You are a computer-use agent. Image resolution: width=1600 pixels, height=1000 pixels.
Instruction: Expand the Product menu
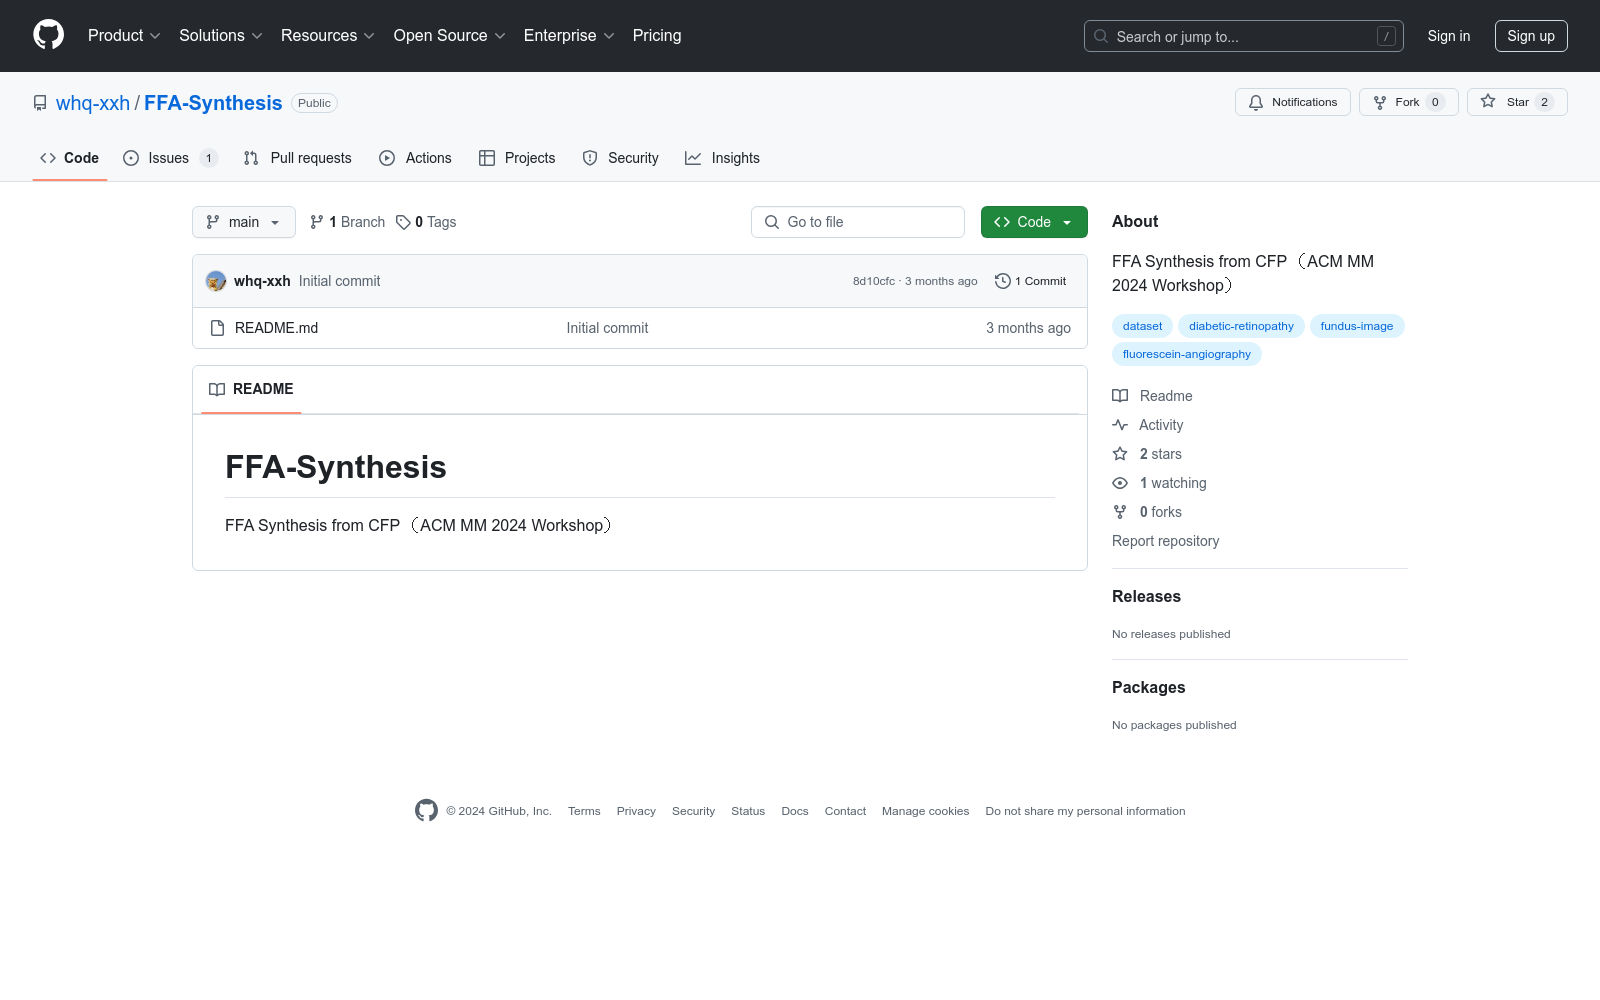coord(124,35)
